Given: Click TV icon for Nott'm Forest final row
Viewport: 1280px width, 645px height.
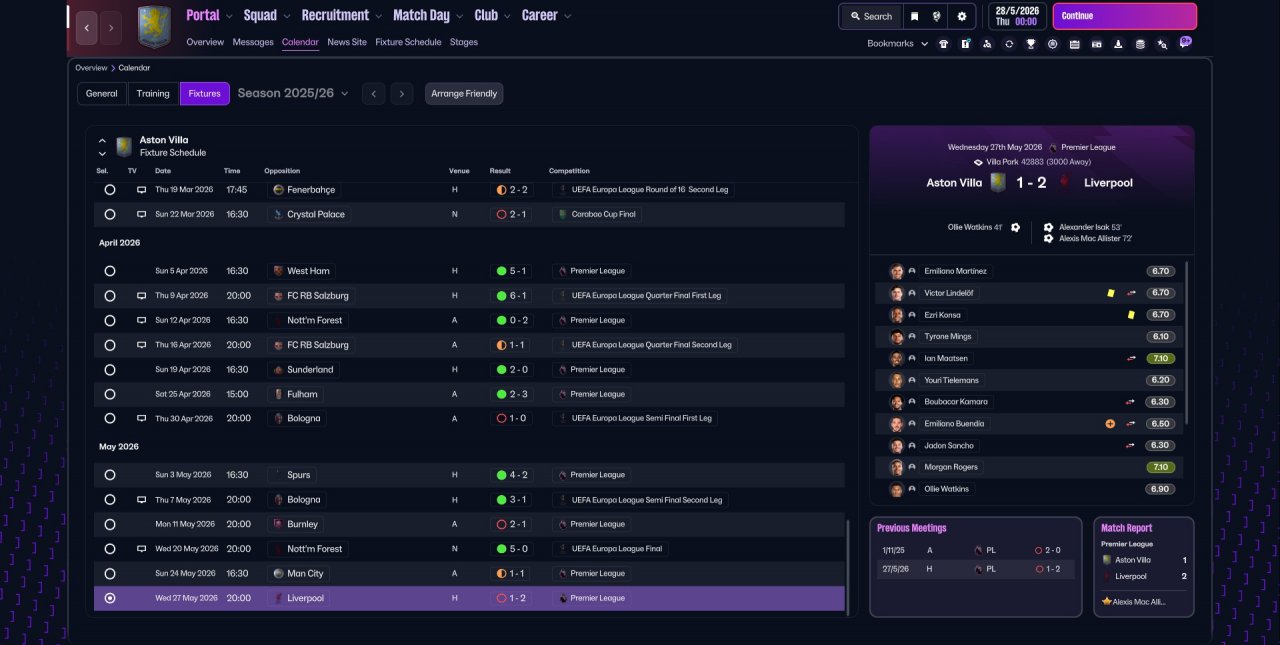Looking at the screenshot, I should click(141, 549).
